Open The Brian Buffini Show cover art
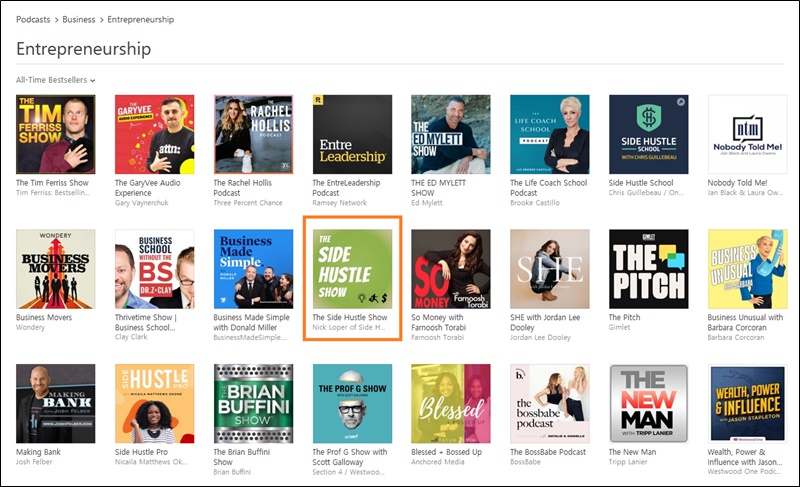Screen dimensions: 800x487 point(254,403)
